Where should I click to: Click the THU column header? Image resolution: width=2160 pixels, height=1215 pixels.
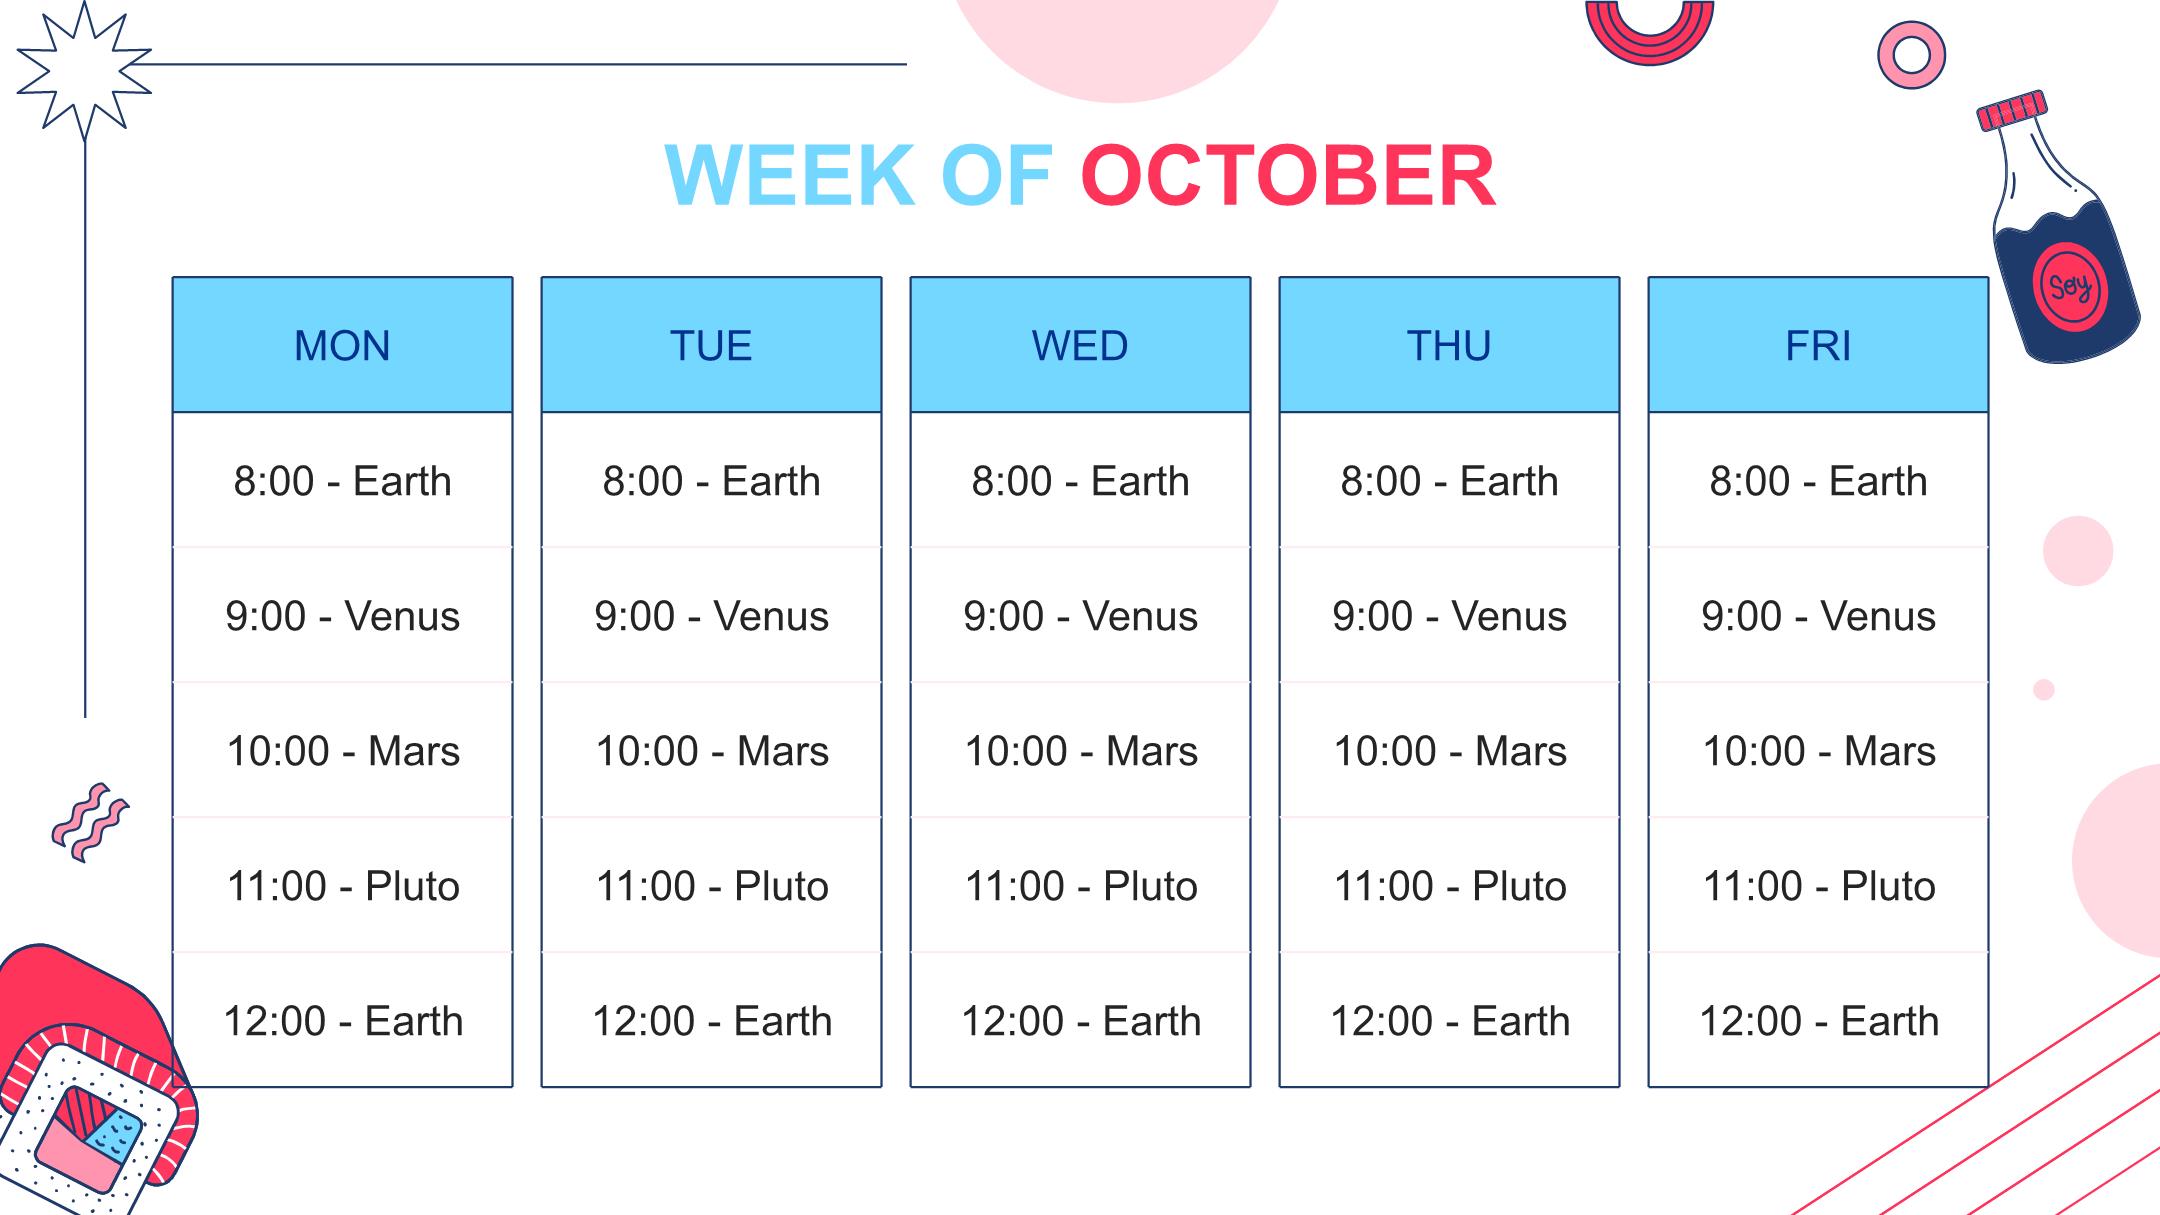tap(1449, 345)
